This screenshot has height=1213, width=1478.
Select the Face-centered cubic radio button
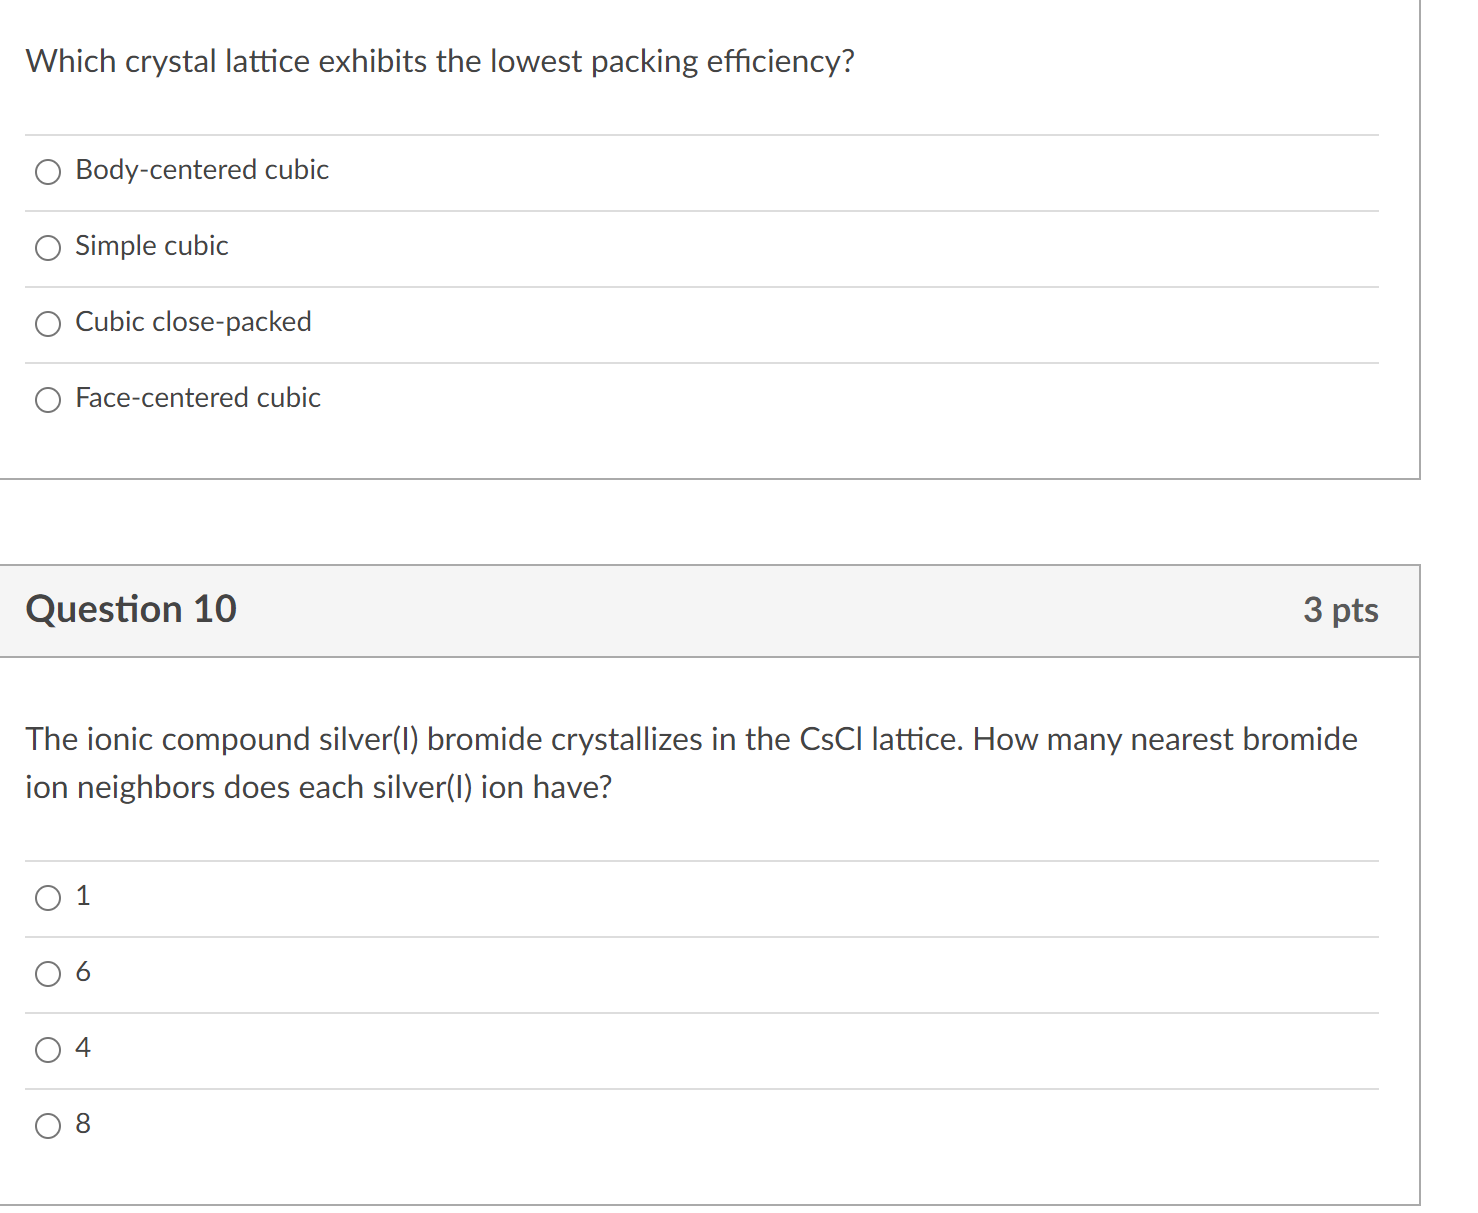47,399
